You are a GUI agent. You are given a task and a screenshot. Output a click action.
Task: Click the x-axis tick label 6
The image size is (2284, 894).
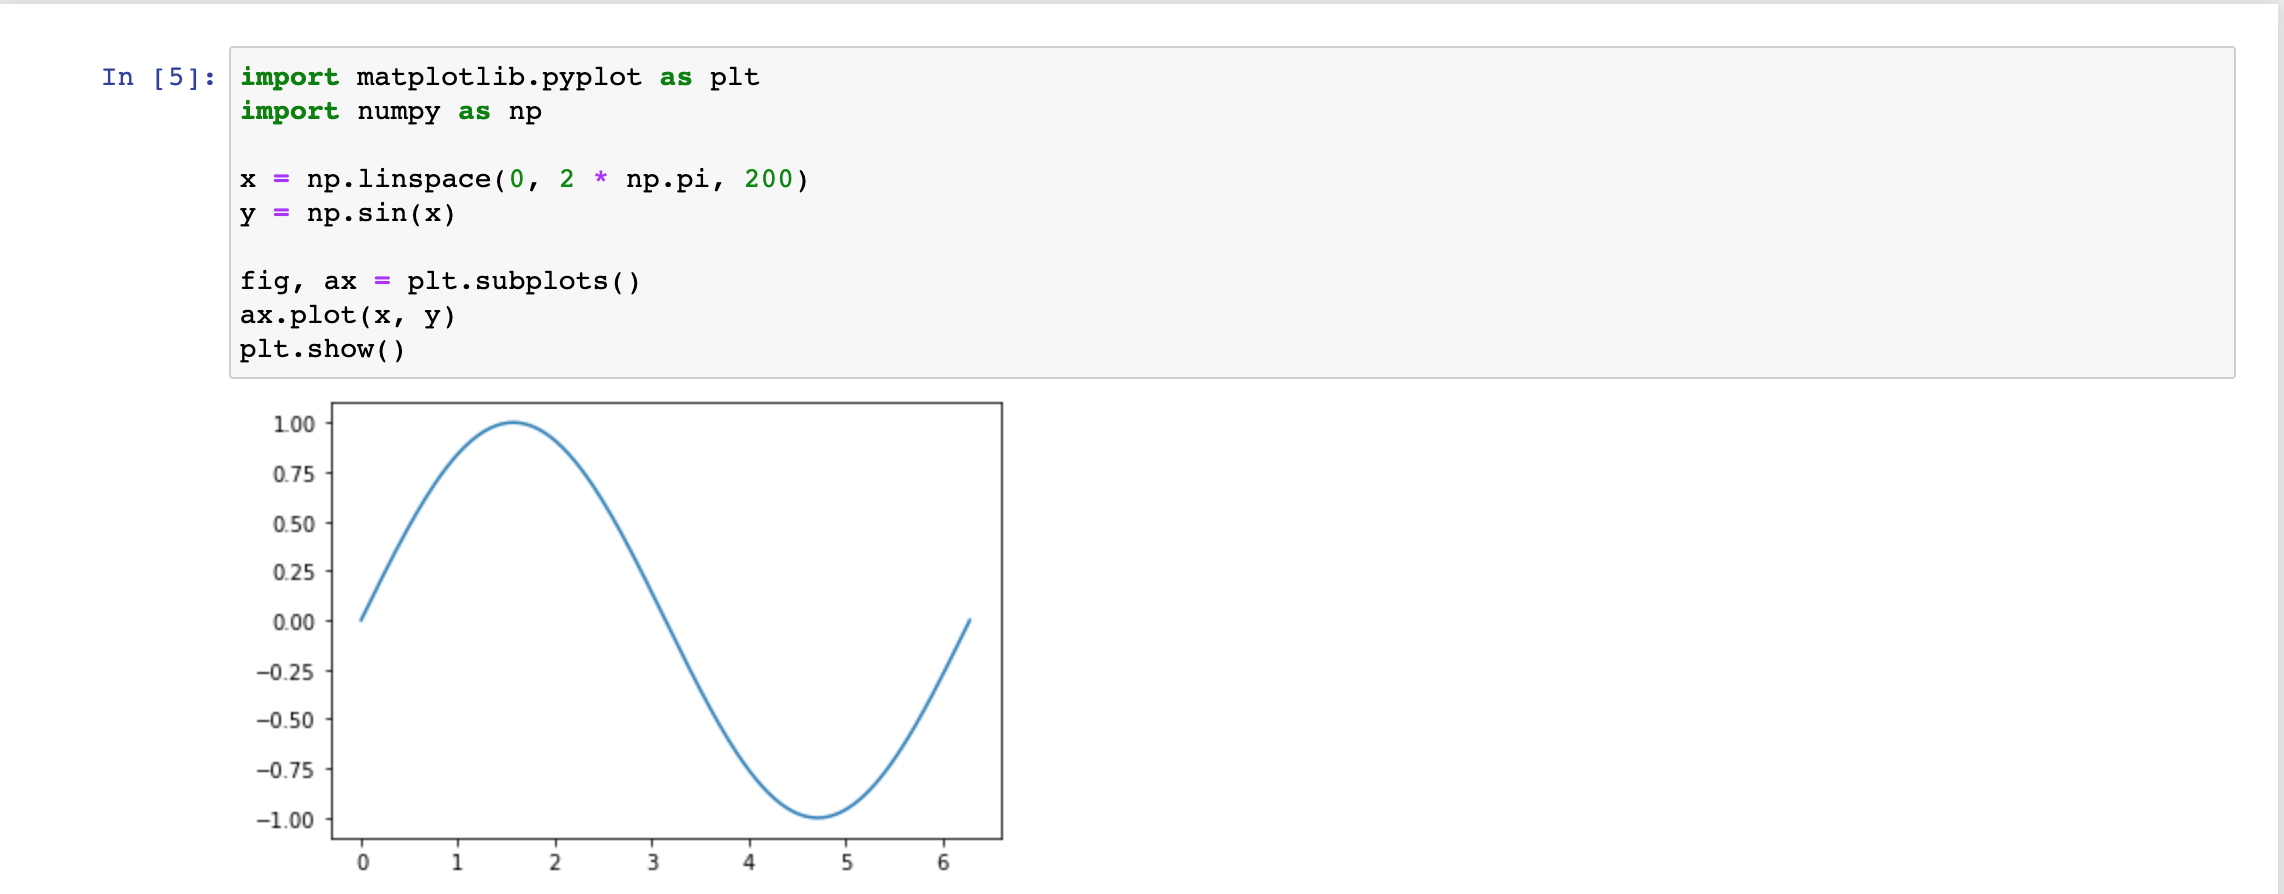[x=943, y=862]
